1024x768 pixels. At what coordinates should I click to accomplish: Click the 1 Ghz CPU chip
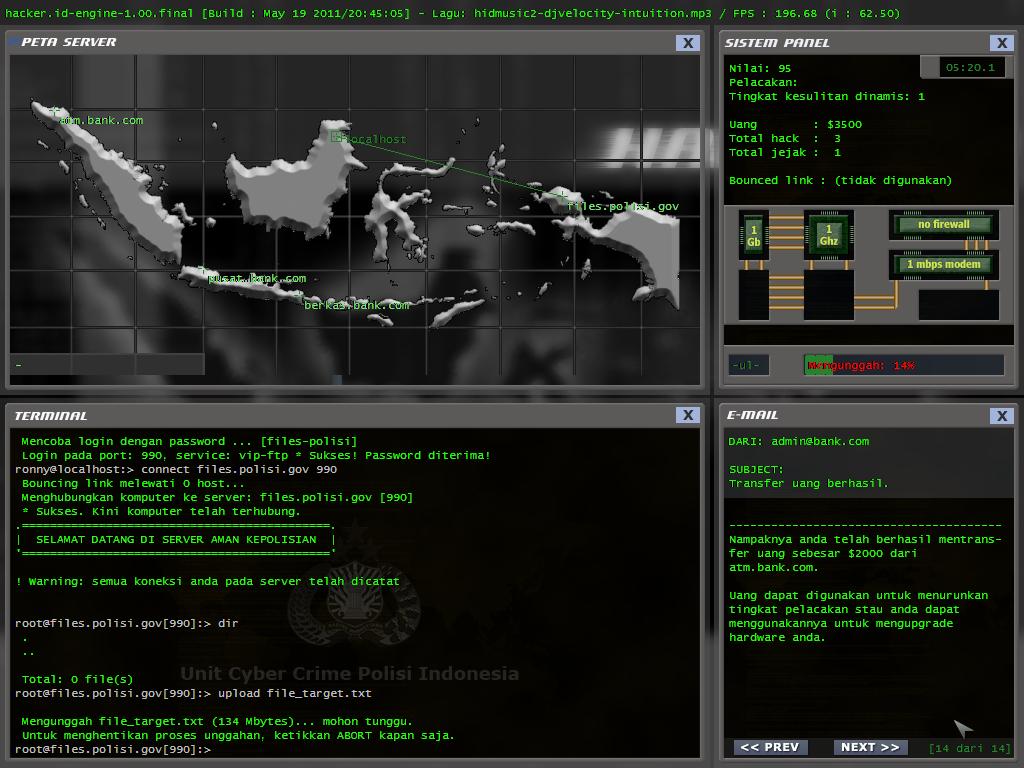[828, 236]
